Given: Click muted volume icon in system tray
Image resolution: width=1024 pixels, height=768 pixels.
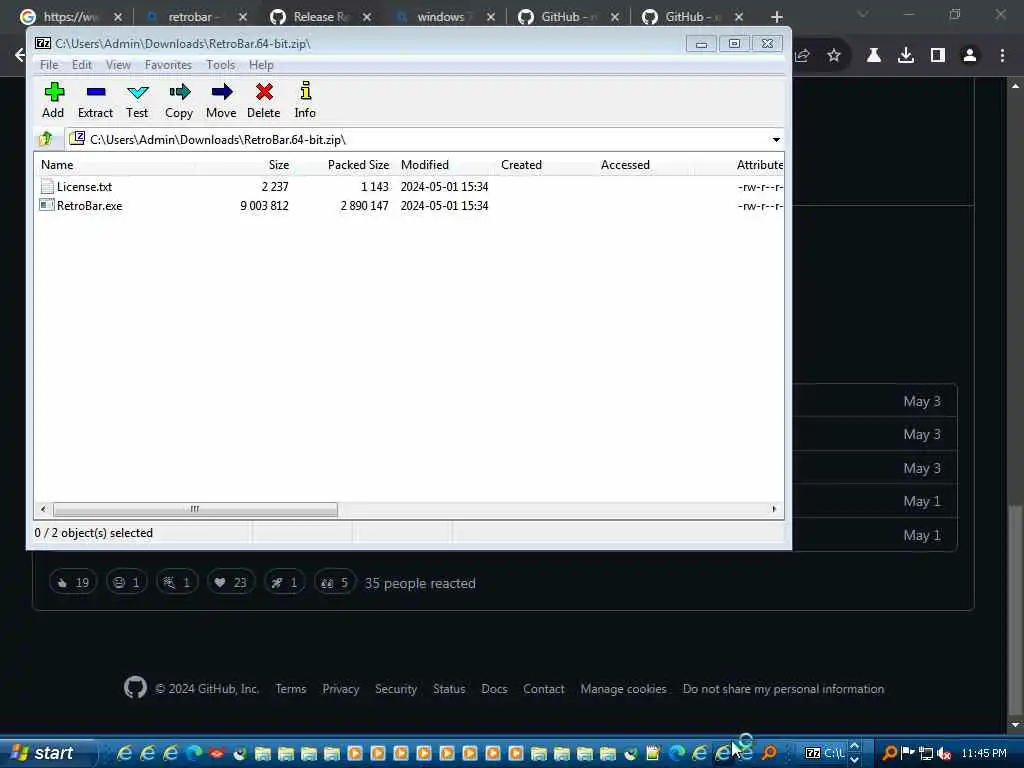Looking at the screenshot, I should point(944,754).
